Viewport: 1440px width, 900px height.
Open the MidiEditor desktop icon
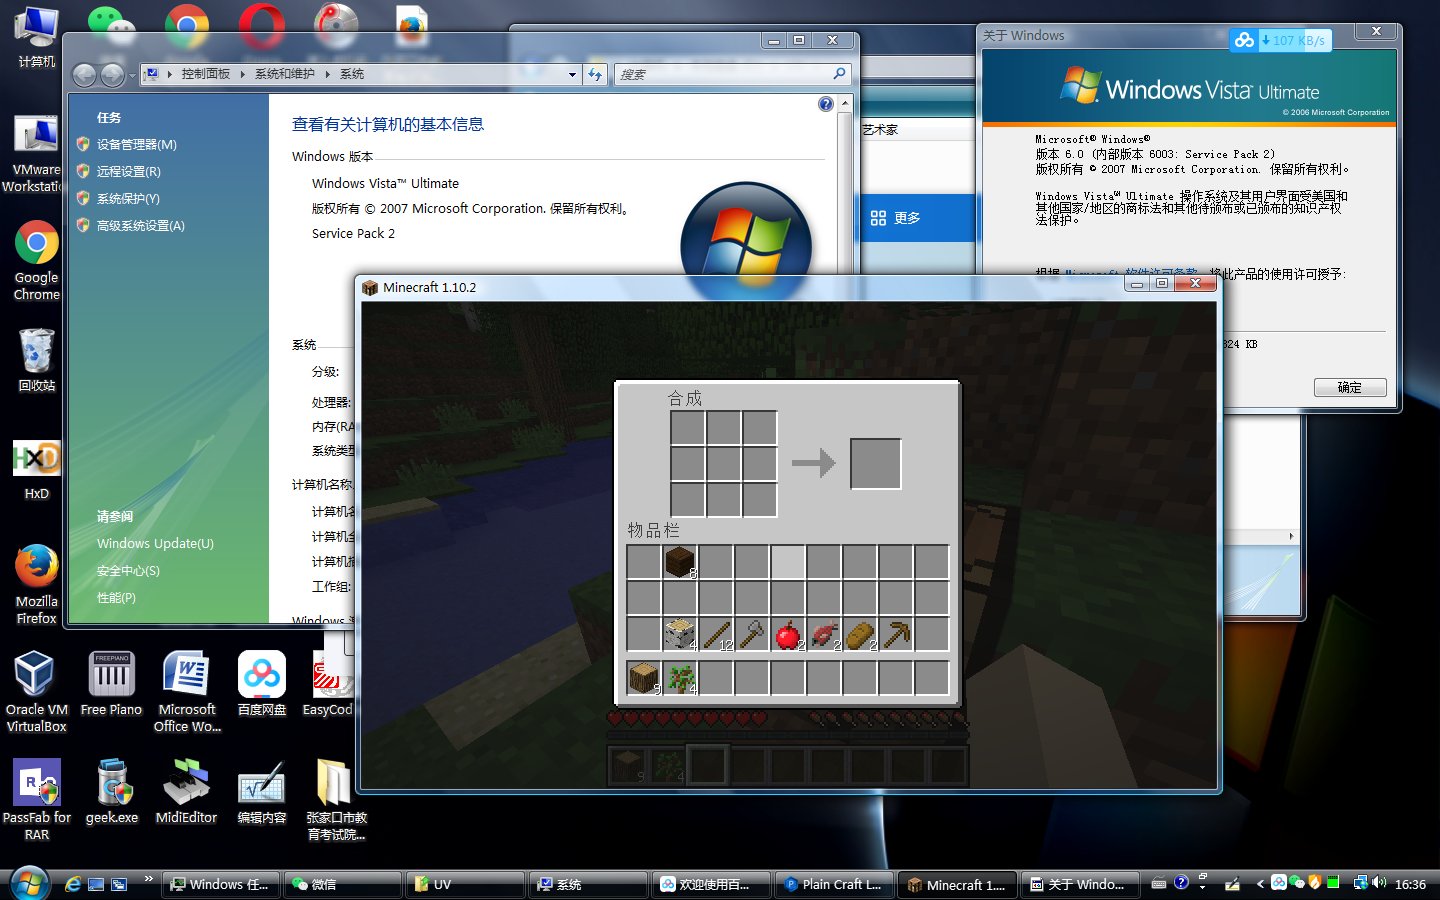[186, 792]
